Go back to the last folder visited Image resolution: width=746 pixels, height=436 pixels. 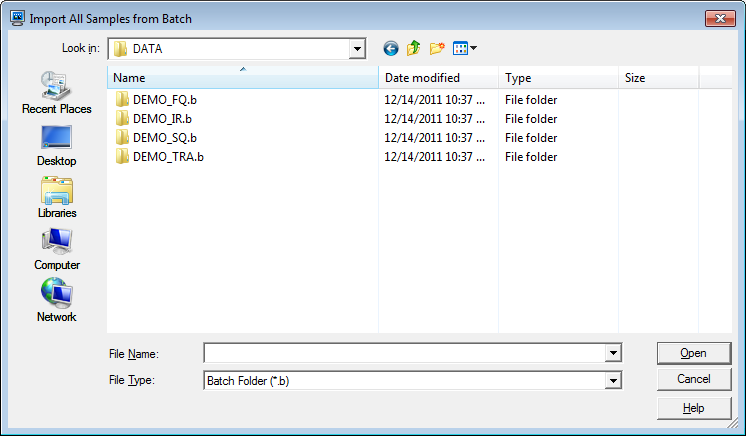point(391,48)
